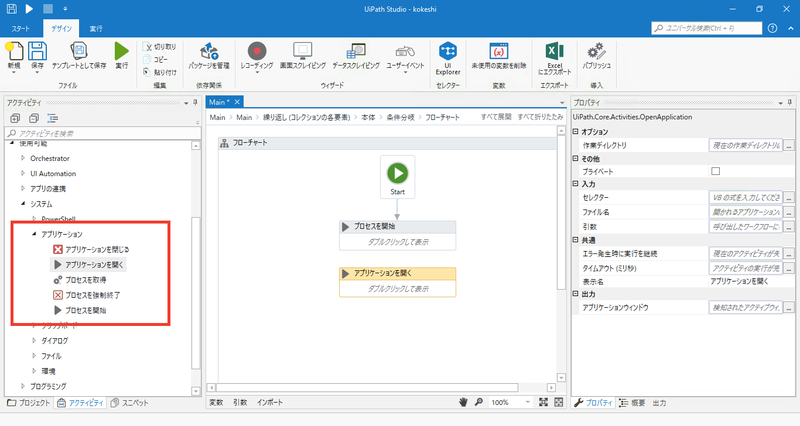Click the magnifier zoom icon in the status bar

click(479, 402)
